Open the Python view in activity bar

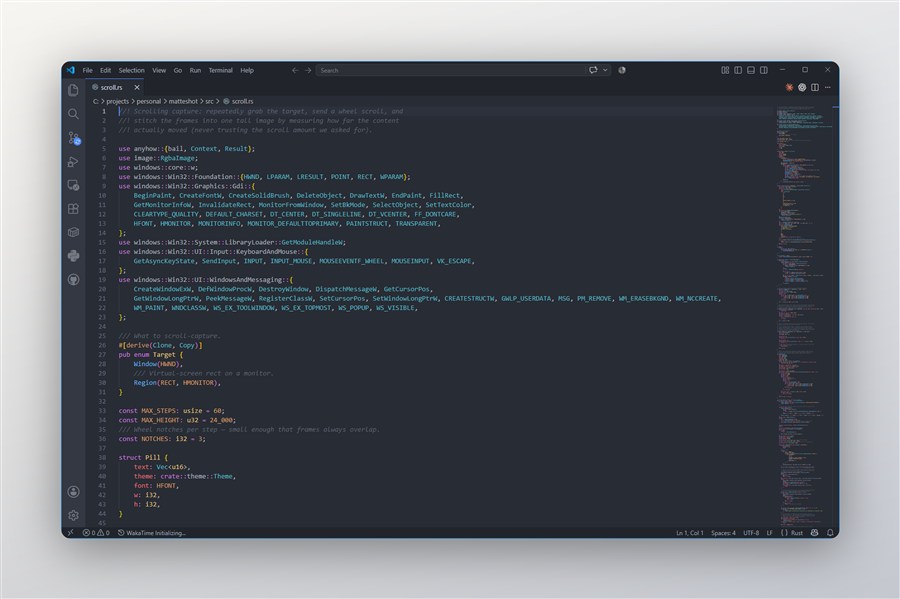click(x=73, y=255)
